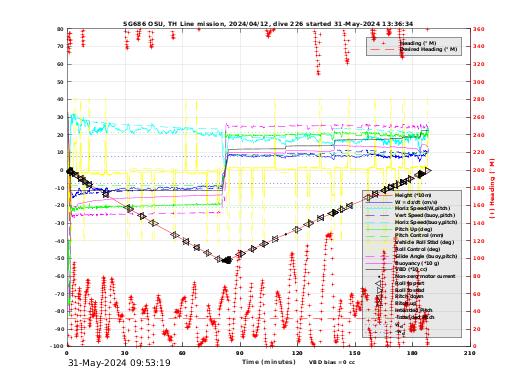
Task: Click the VBD bias = 0 cc text
Action: [x=332, y=362]
